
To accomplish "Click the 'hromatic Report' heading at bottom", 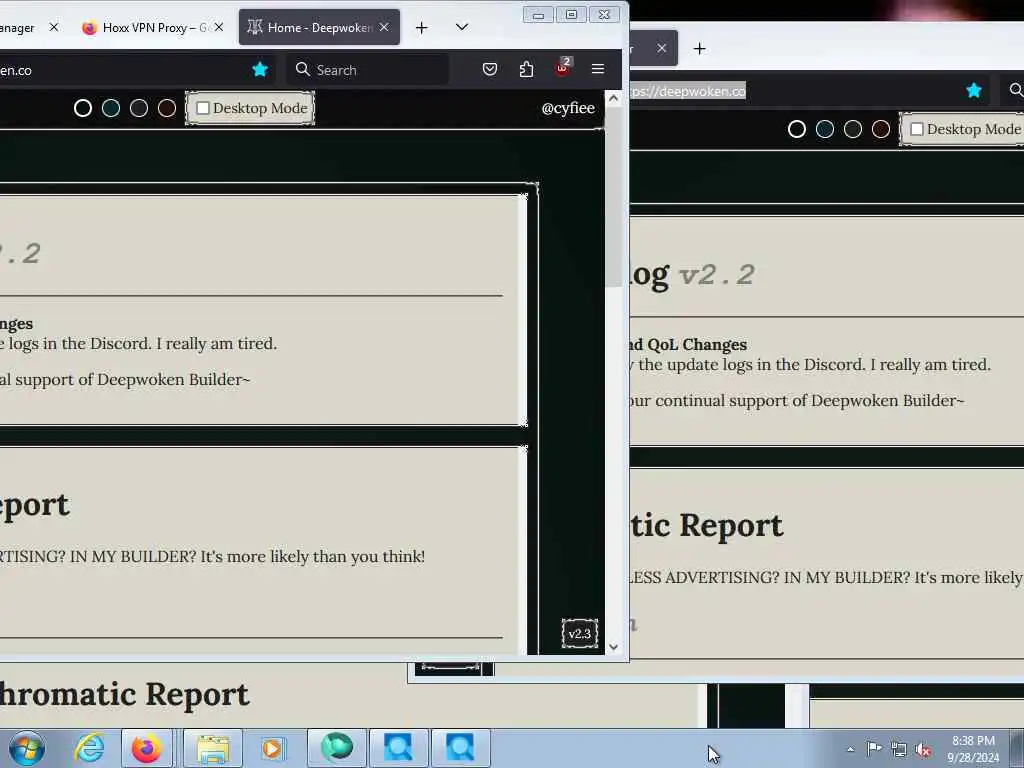I will [124, 694].
